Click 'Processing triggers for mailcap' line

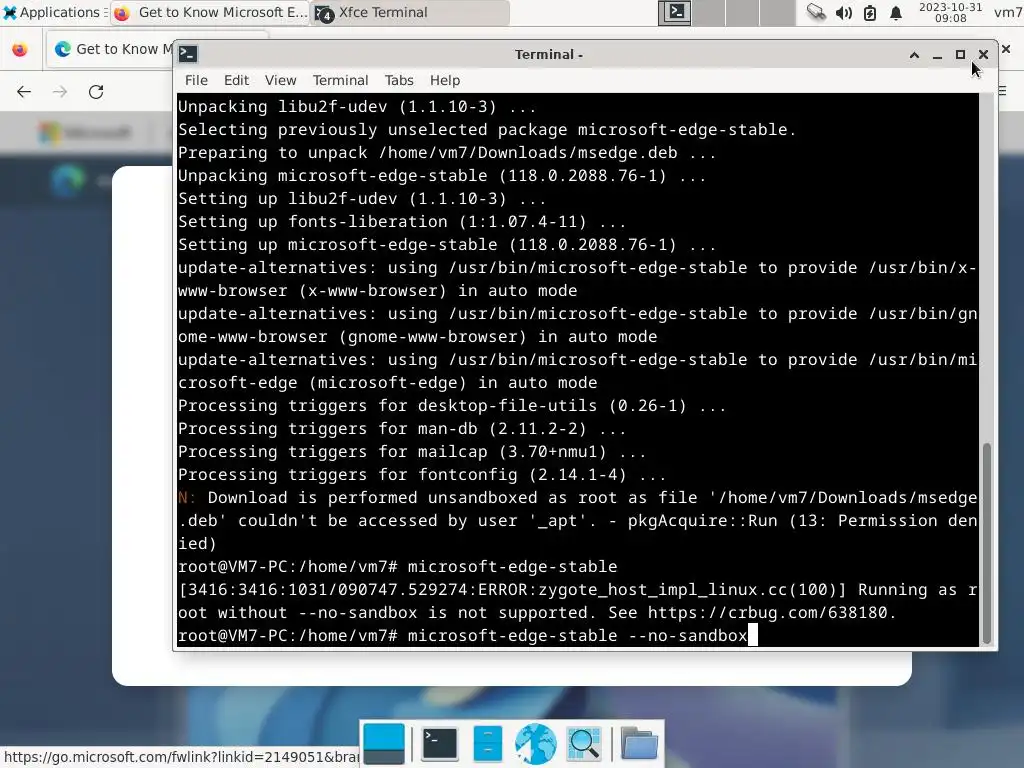point(412,452)
